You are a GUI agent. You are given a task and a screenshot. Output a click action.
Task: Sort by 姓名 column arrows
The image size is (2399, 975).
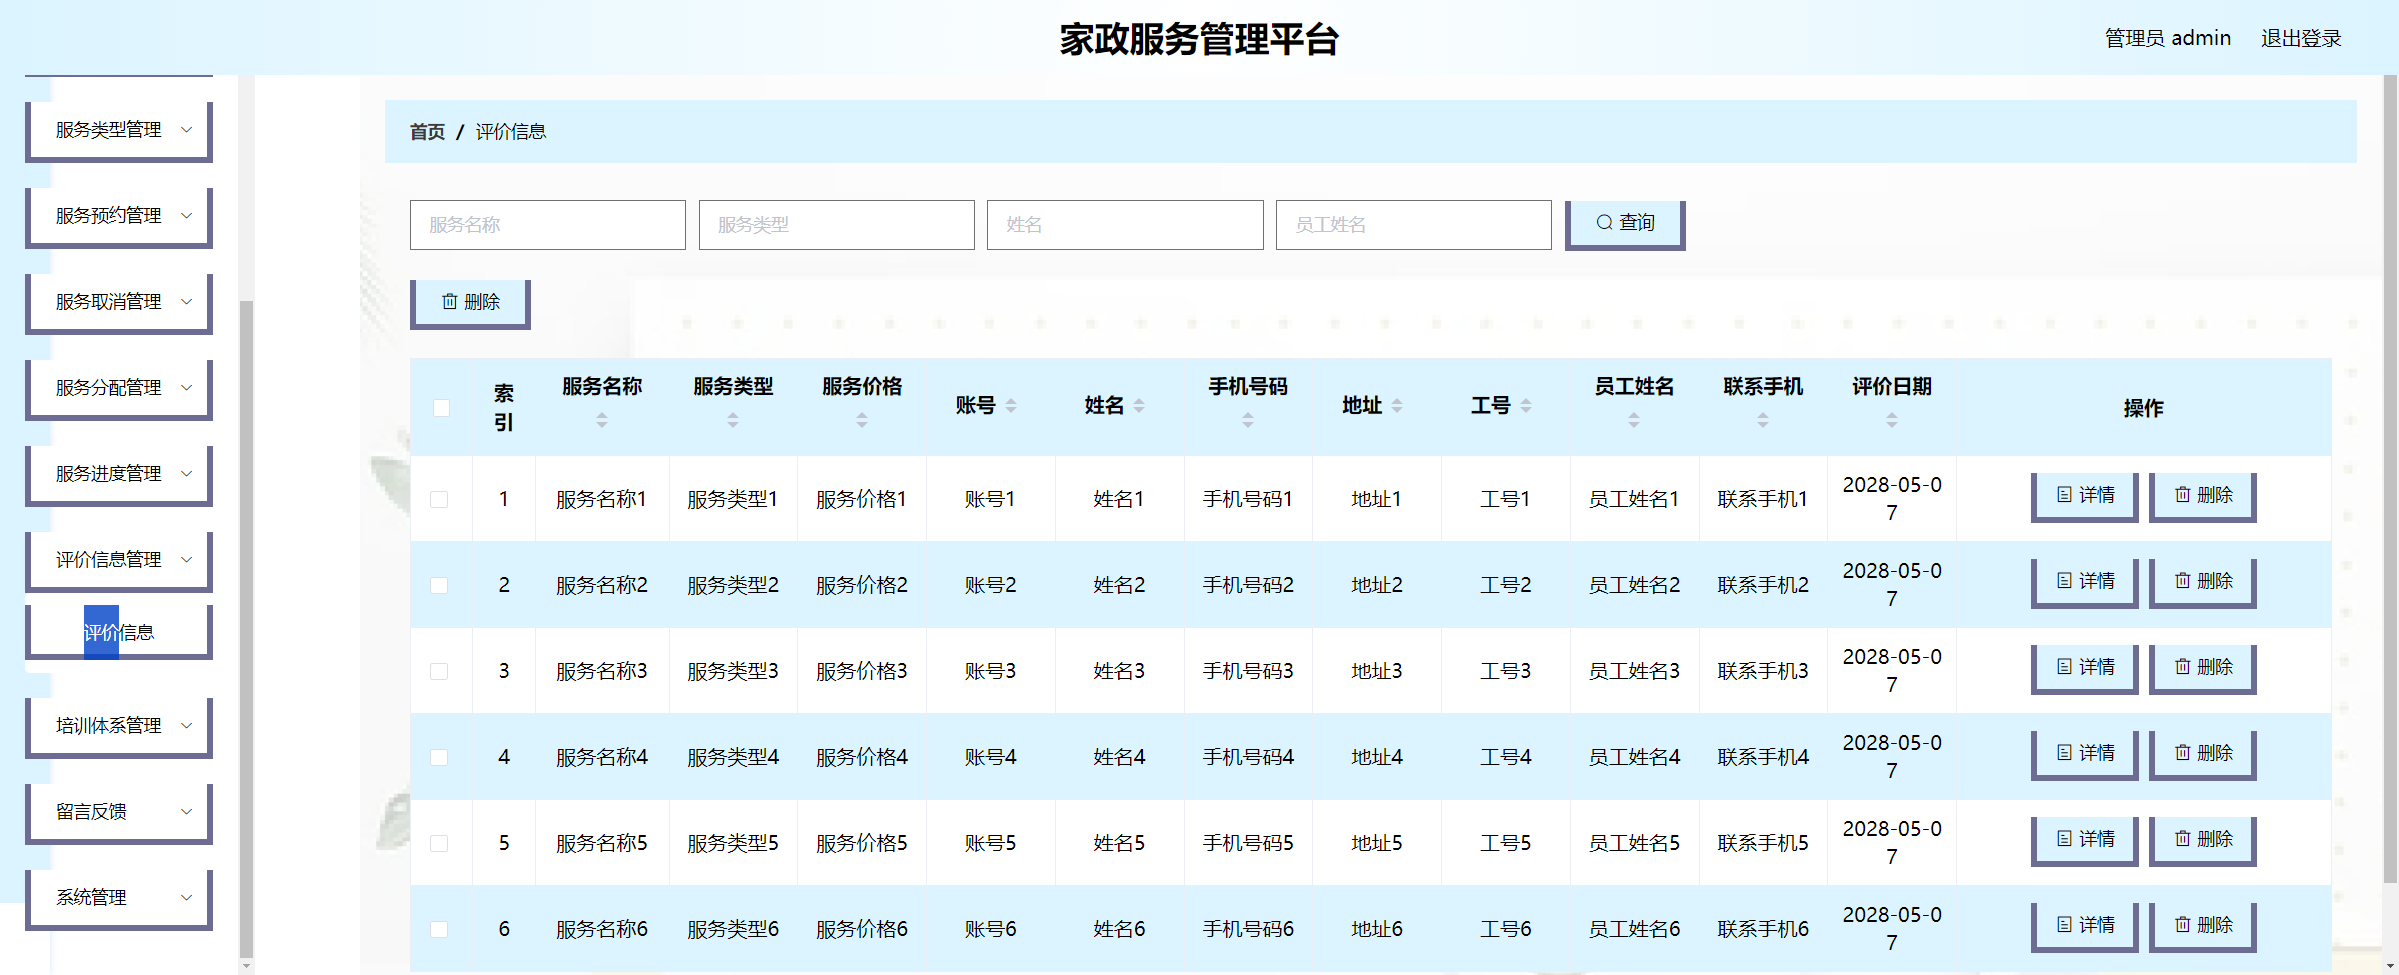(1139, 405)
